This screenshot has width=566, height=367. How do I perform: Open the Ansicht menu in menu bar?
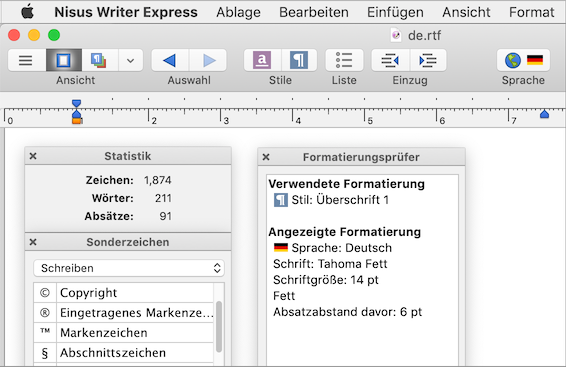[x=466, y=12]
